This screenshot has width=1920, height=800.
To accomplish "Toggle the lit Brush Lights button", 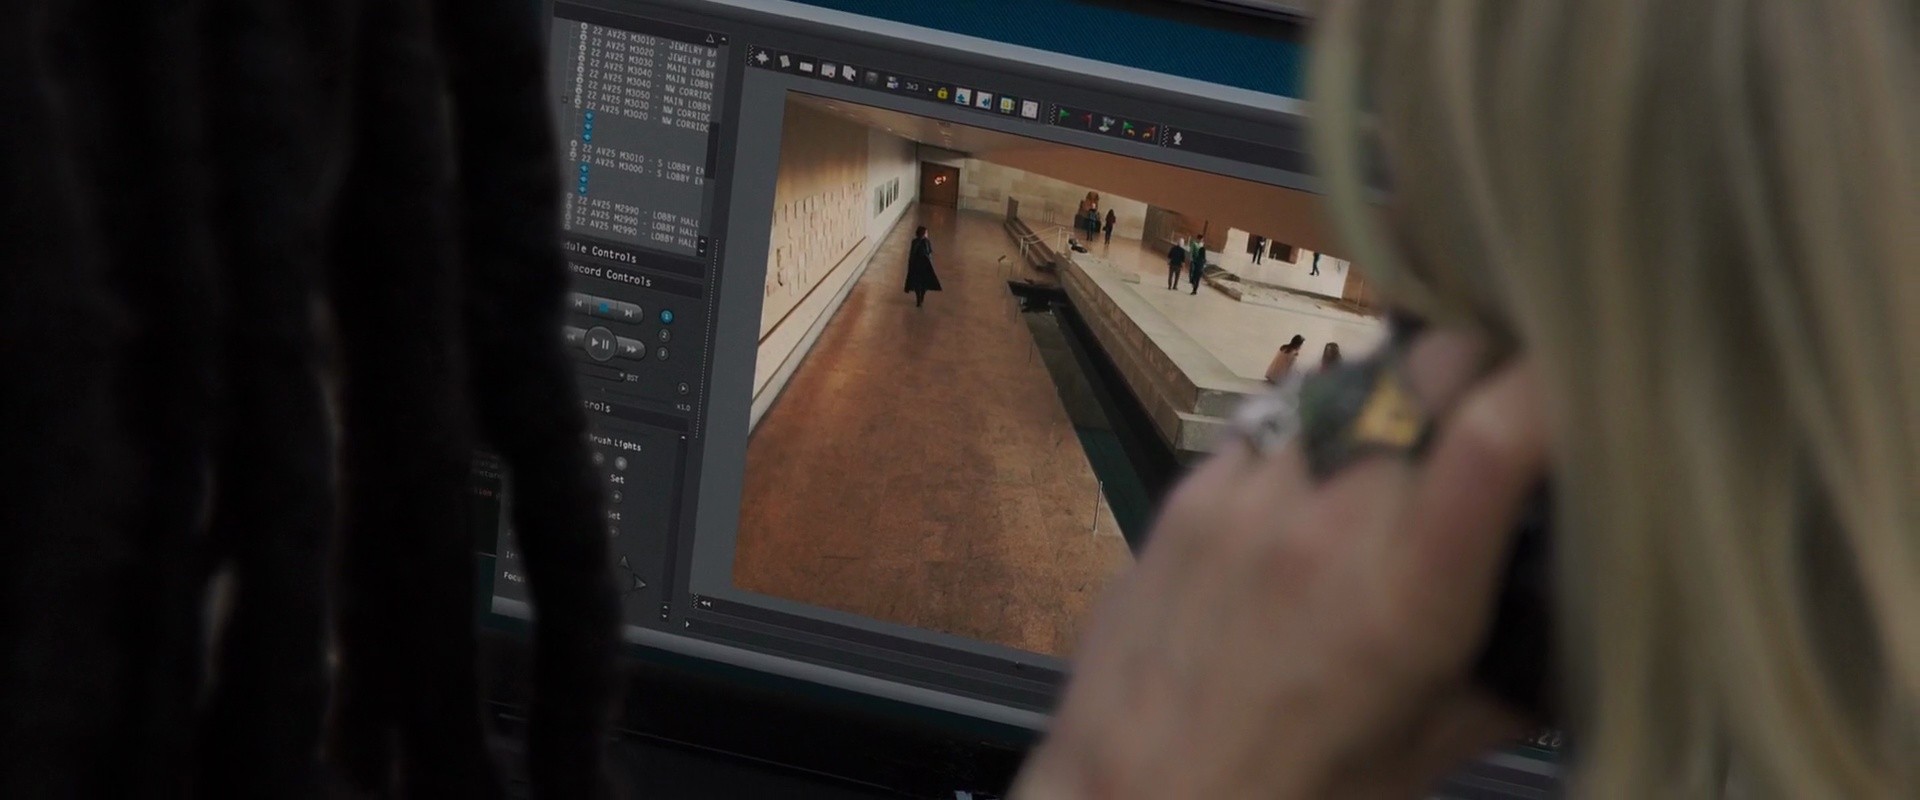I will [x=620, y=463].
